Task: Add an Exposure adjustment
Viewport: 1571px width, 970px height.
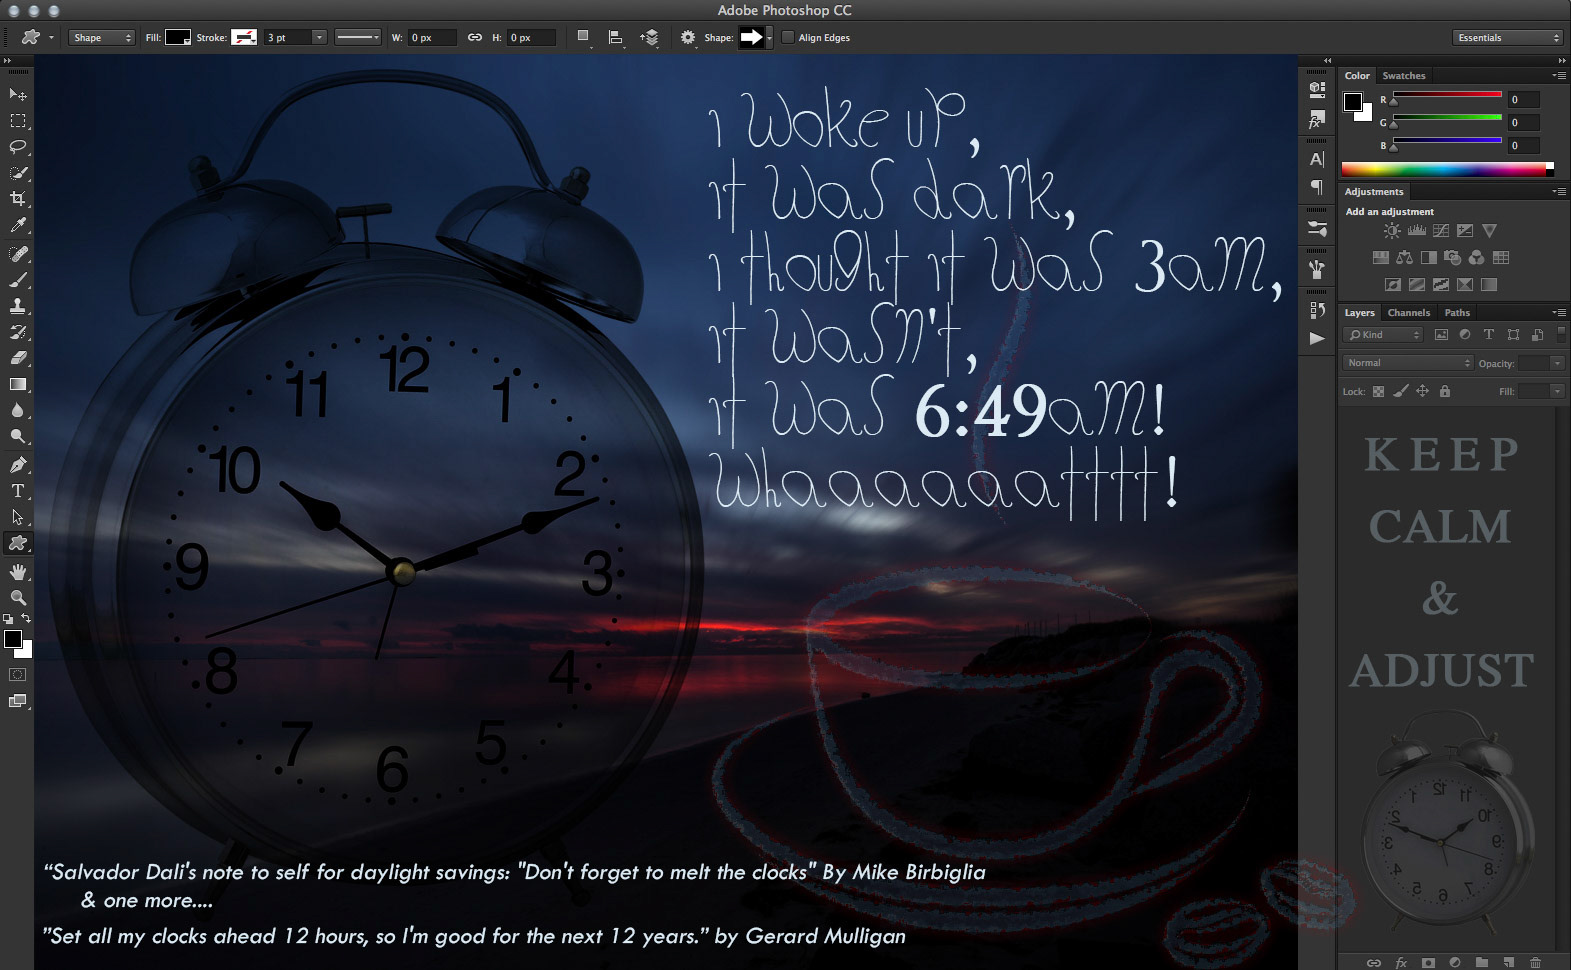Action: pos(1465,231)
